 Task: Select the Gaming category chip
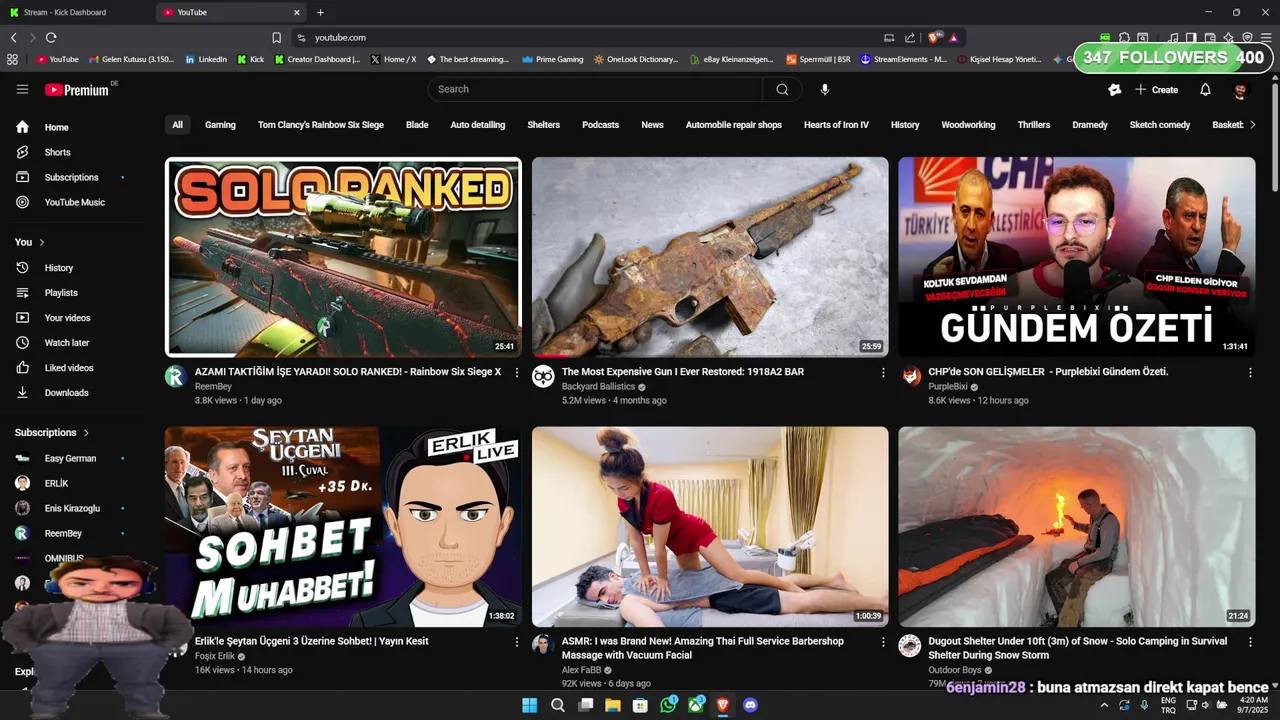coord(220,125)
